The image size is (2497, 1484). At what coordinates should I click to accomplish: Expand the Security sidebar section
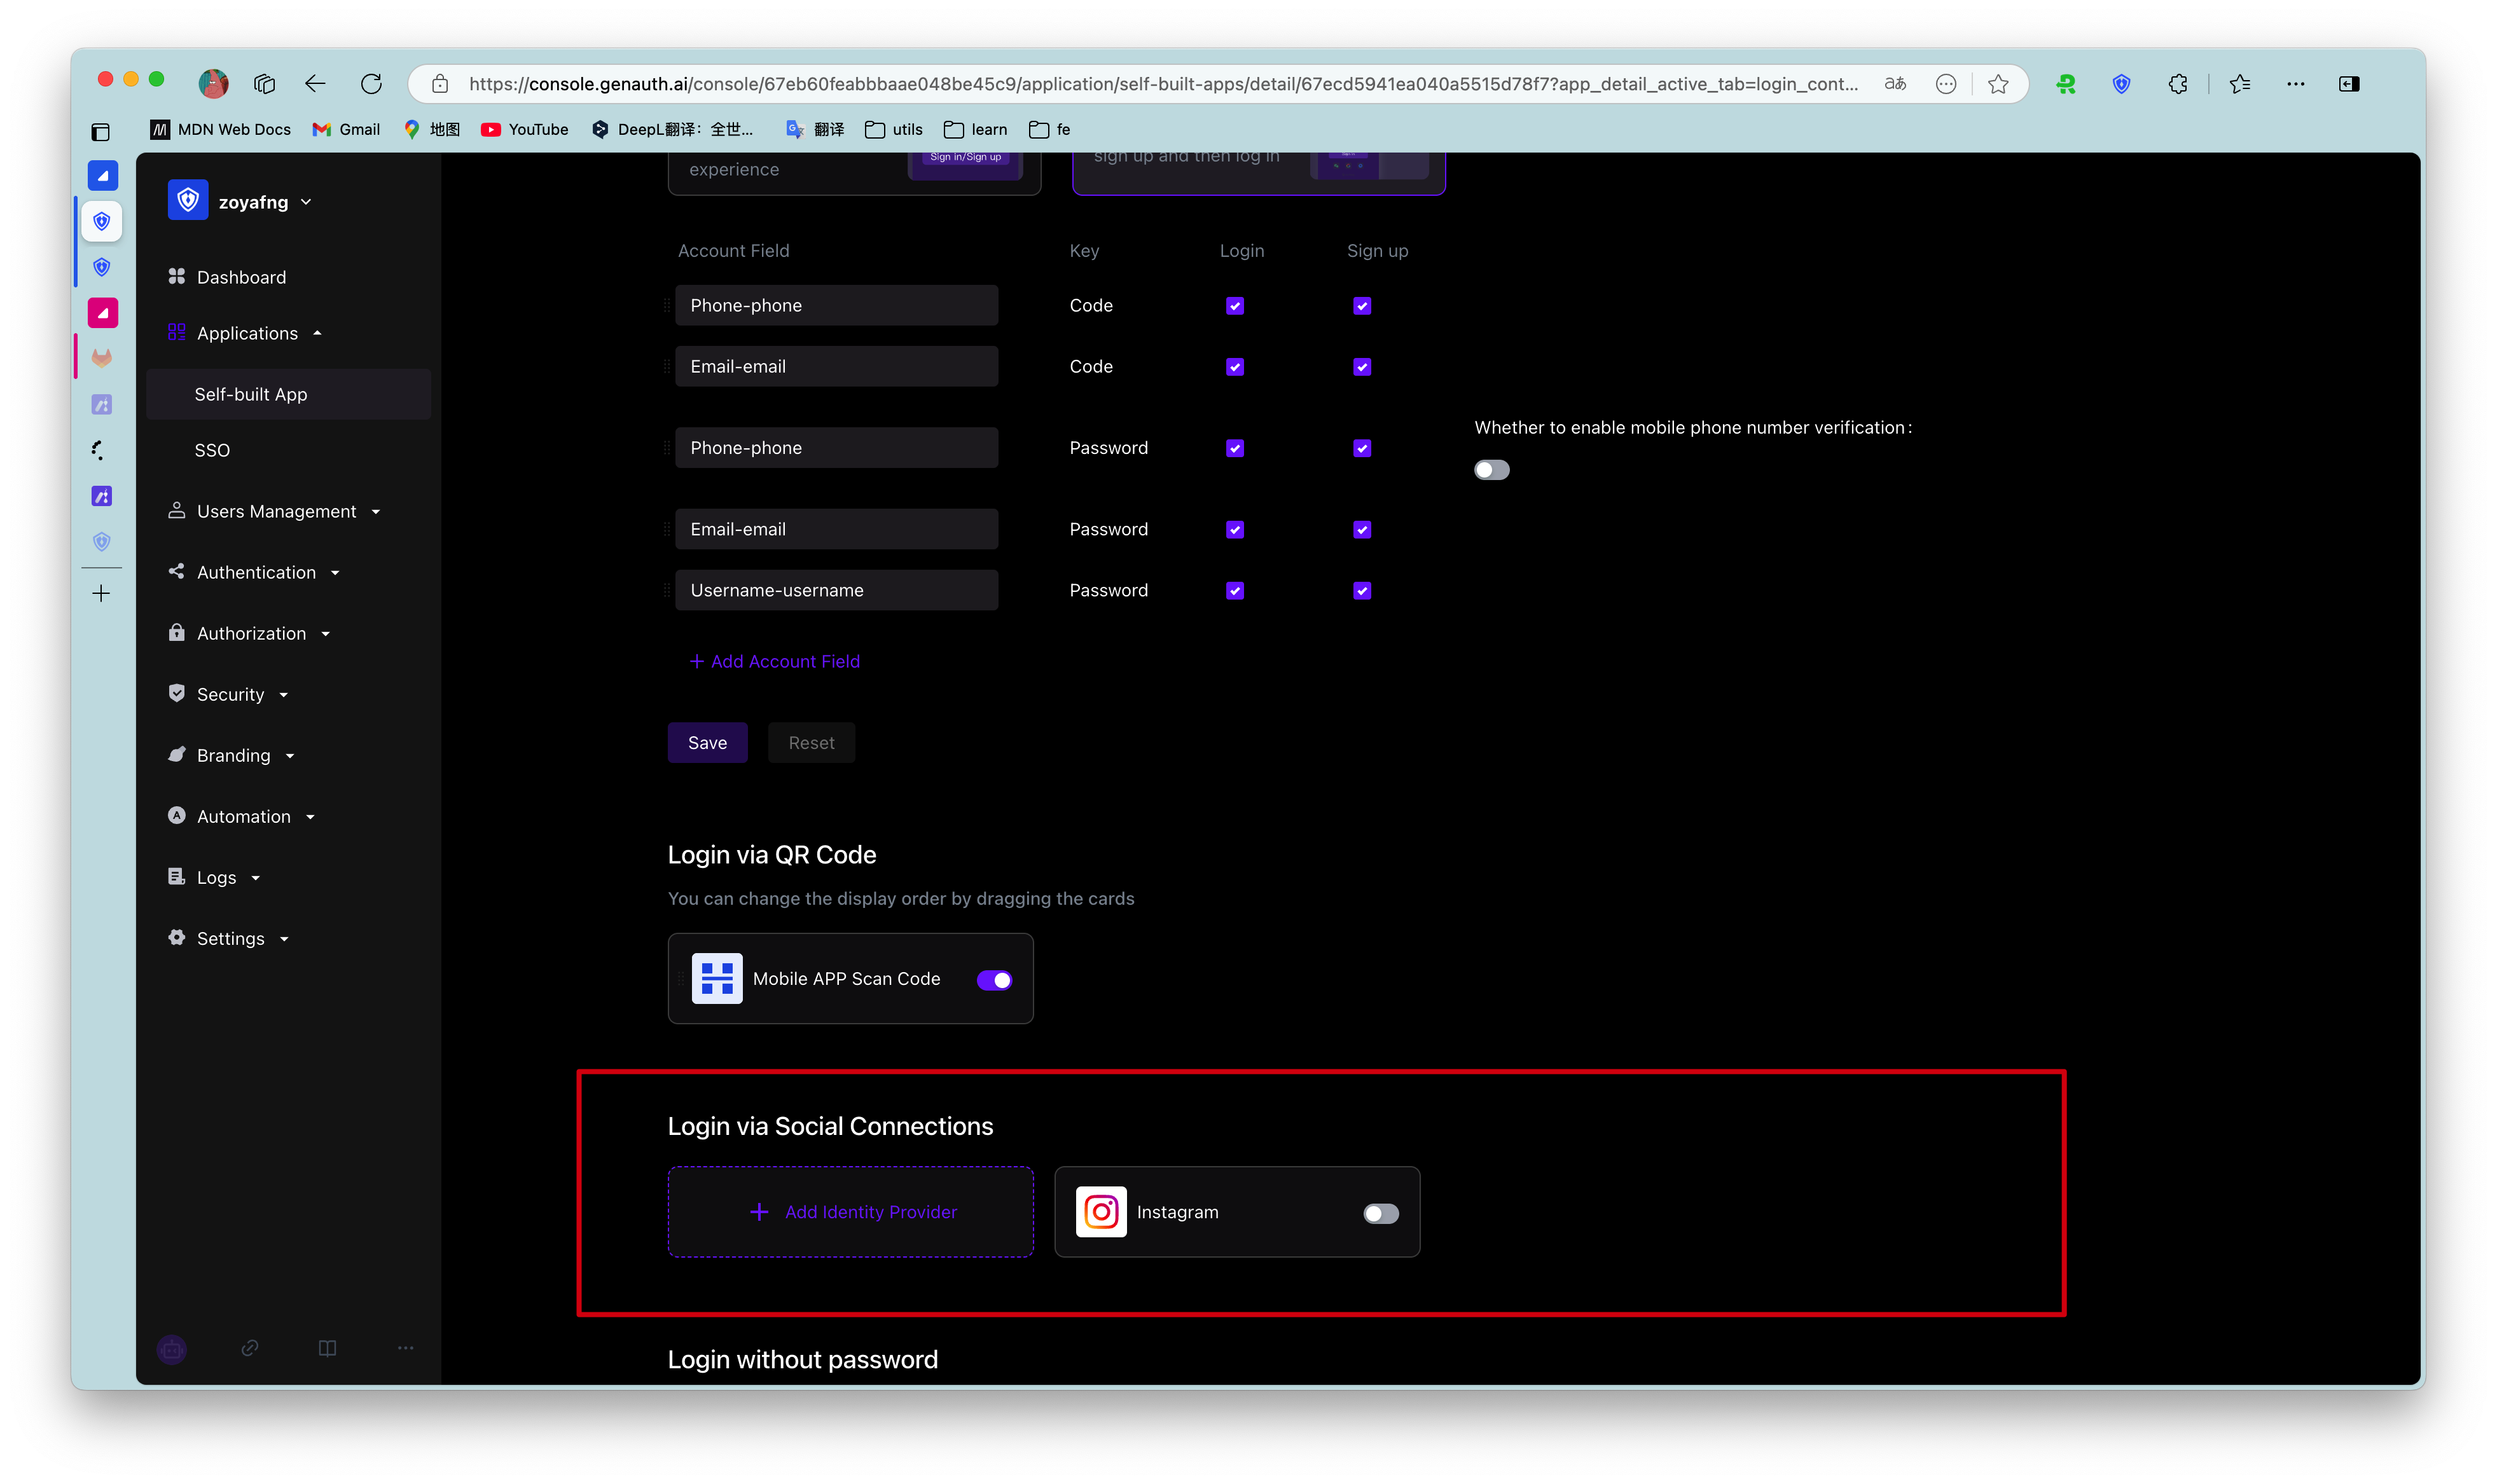(x=231, y=695)
